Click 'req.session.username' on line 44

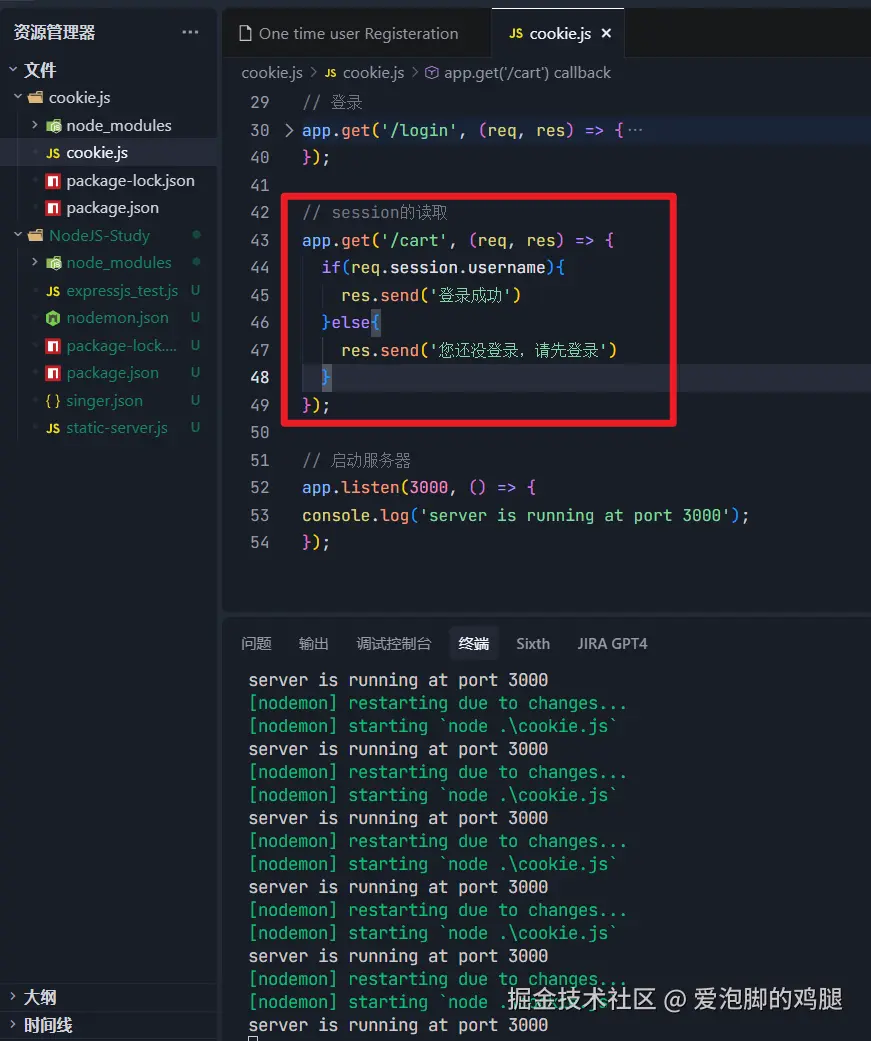pyautogui.click(x=448, y=268)
